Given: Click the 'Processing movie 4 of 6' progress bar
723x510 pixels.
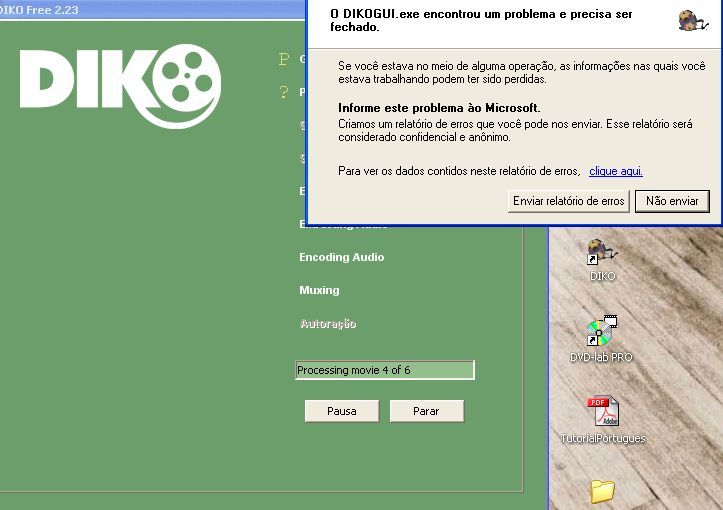Looking at the screenshot, I should (x=385, y=370).
